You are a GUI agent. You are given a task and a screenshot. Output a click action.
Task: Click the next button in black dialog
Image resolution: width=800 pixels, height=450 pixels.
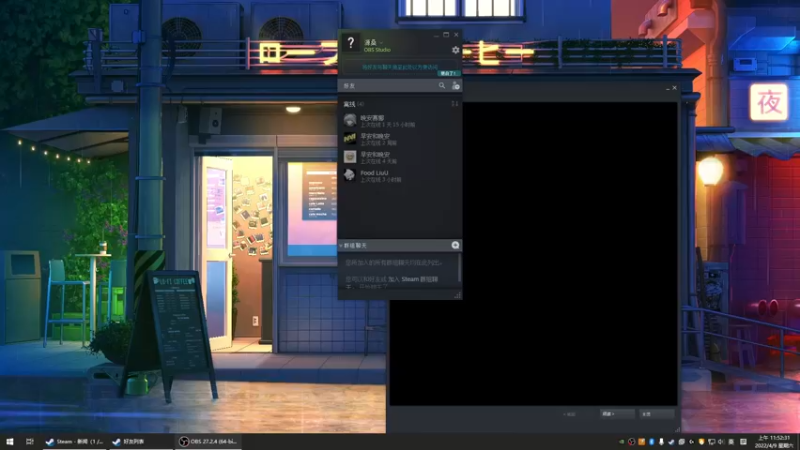[x=617, y=414]
